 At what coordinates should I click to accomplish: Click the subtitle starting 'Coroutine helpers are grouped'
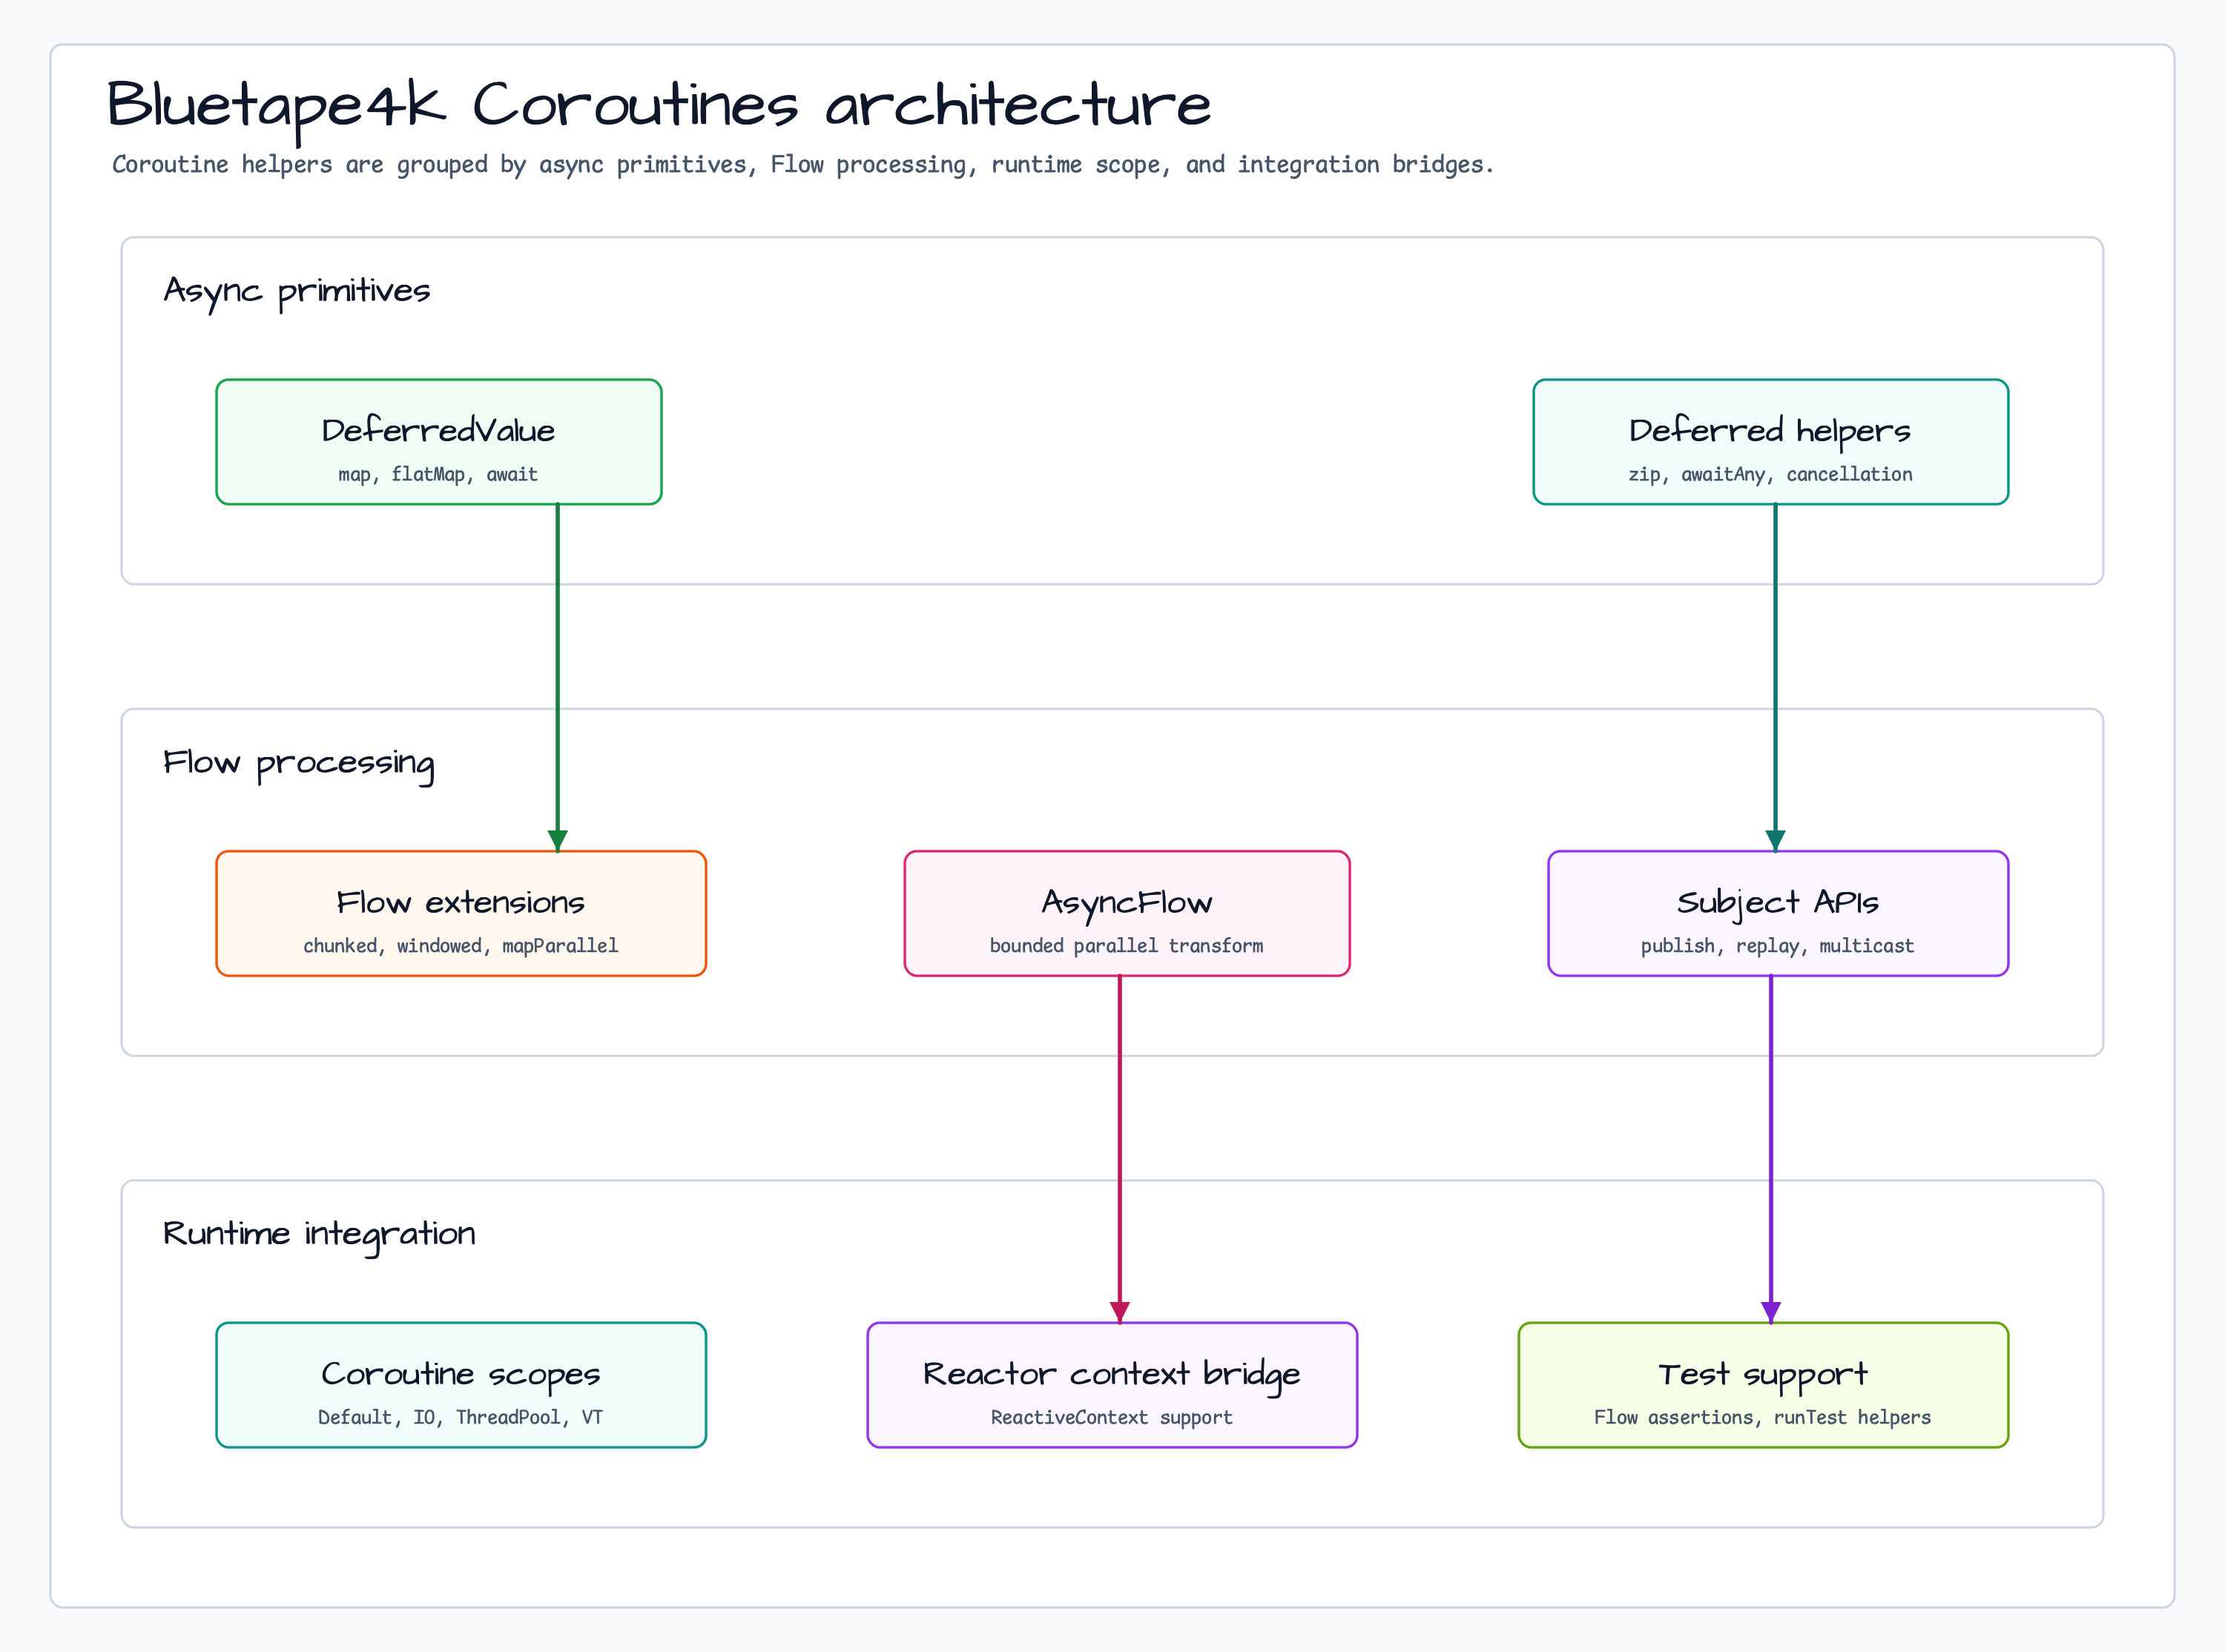[x=803, y=165]
